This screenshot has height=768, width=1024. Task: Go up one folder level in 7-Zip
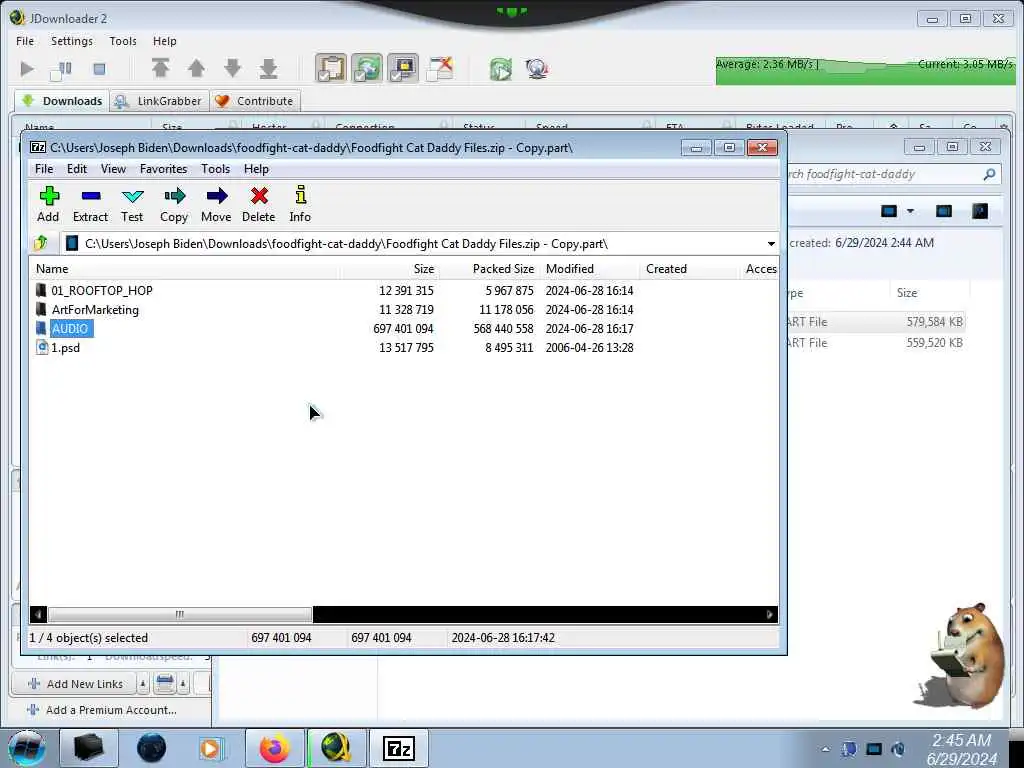[x=40, y=244]
